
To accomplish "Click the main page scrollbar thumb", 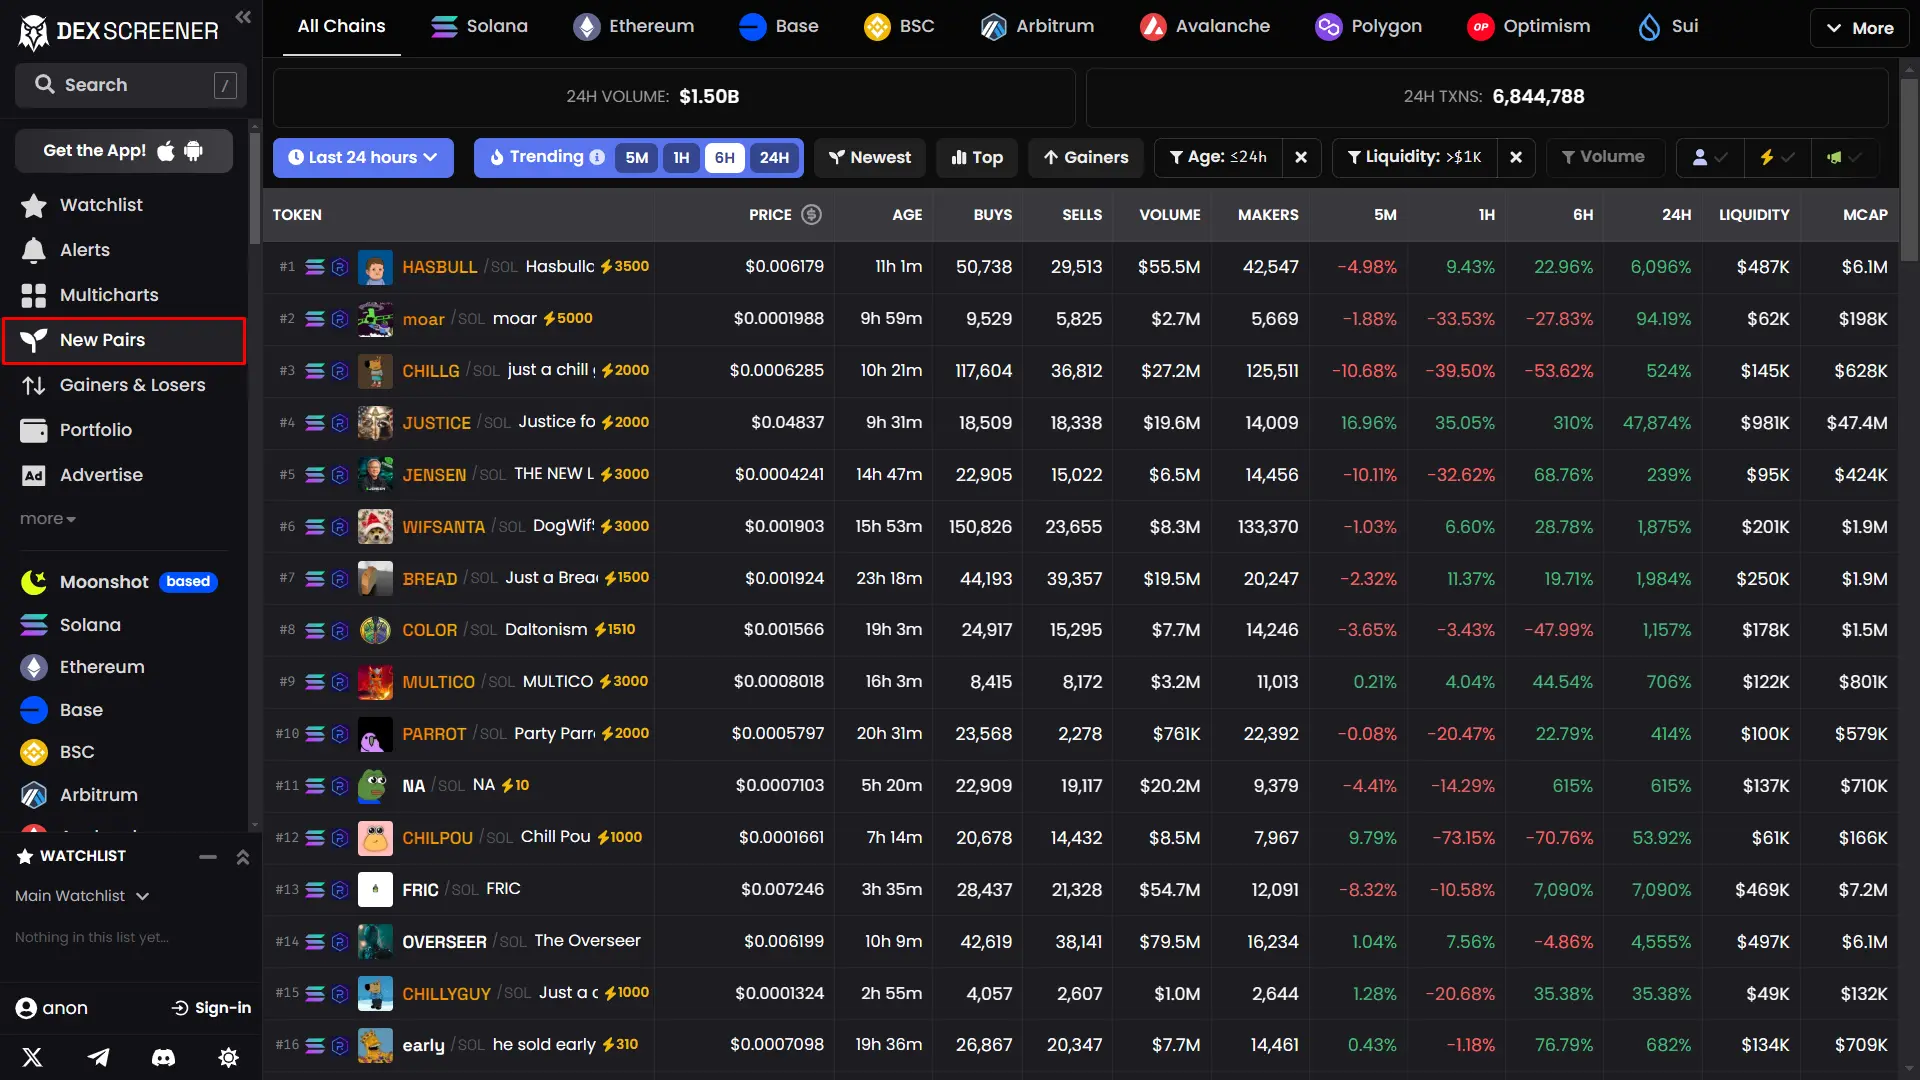I will [1910, 170].
